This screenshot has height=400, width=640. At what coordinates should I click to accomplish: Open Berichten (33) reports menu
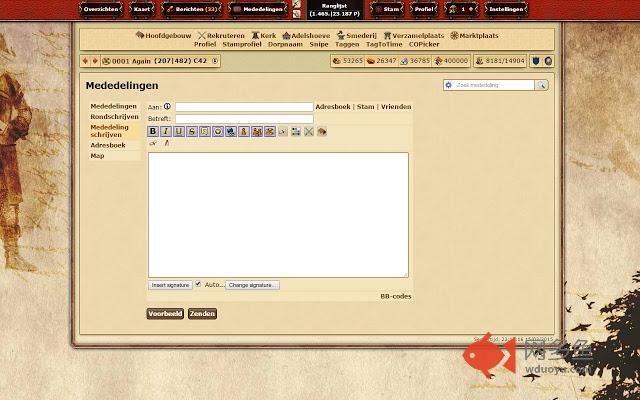[x=192, y=9]
